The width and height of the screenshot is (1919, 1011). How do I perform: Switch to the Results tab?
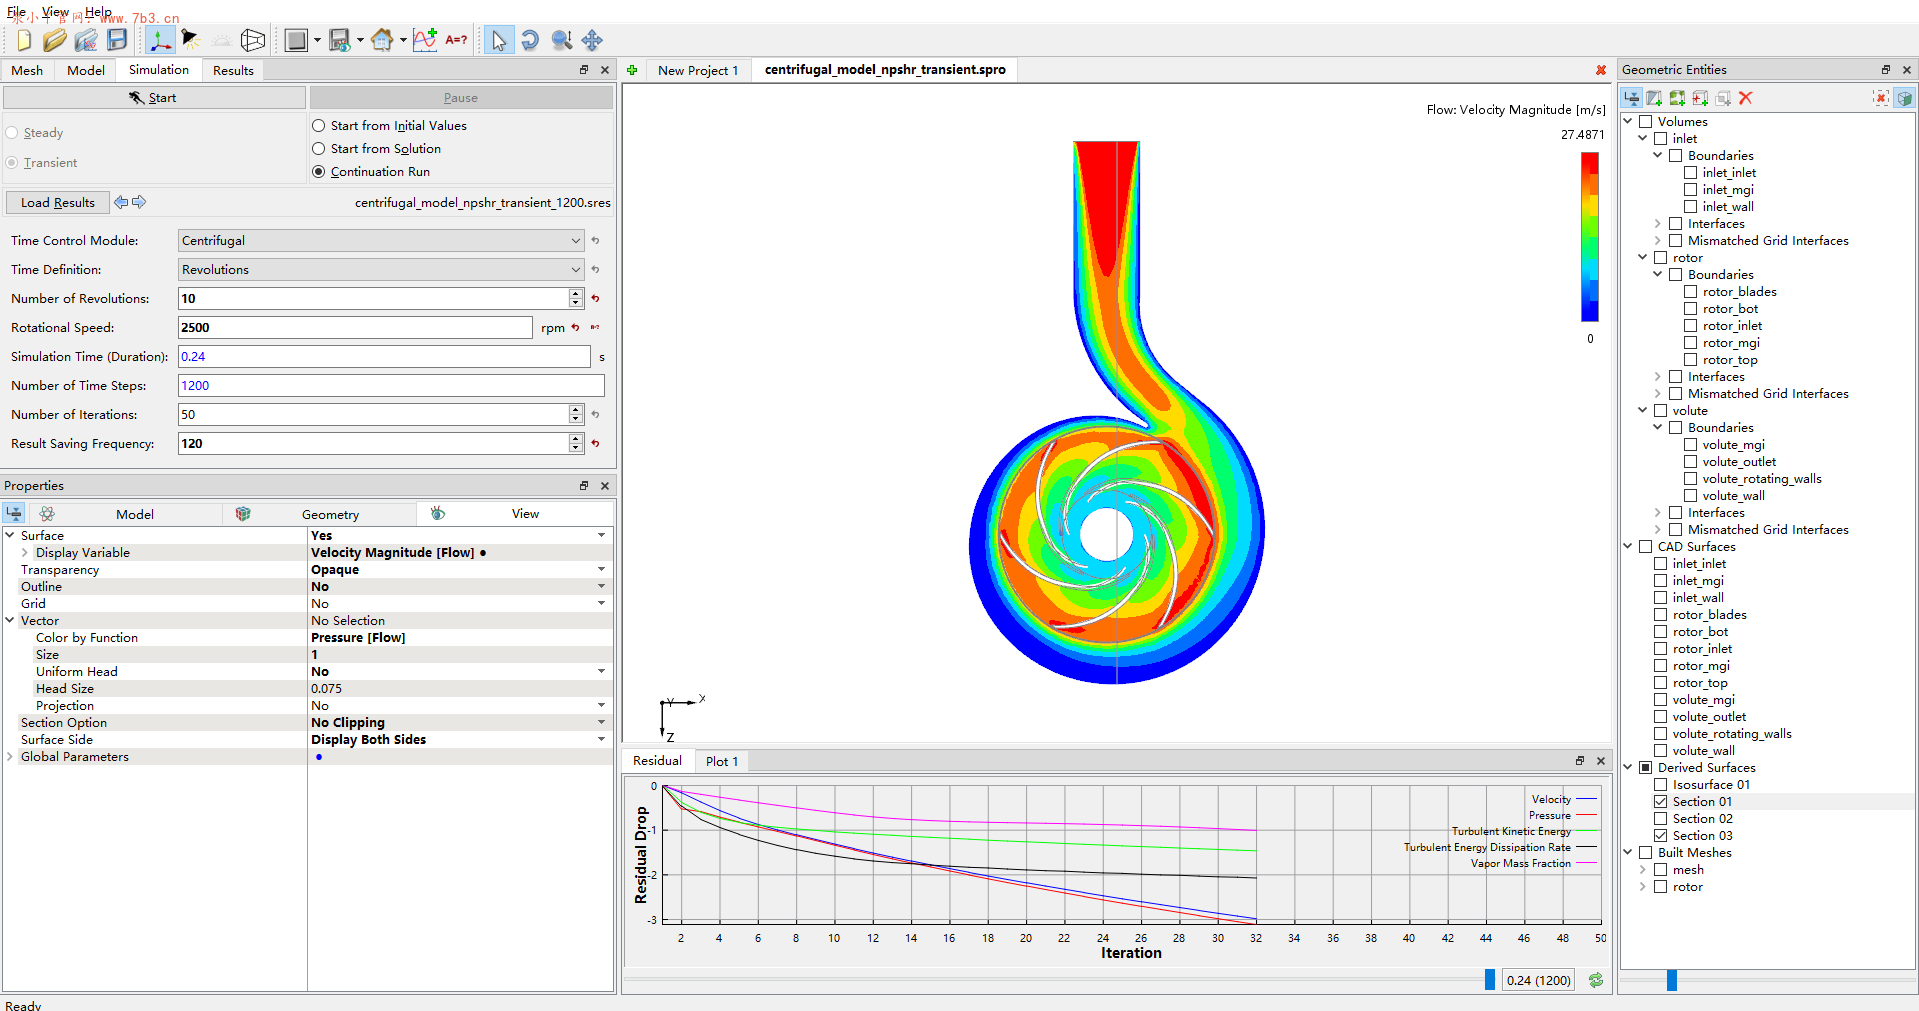pyautogui.click(x=233, y=70)
